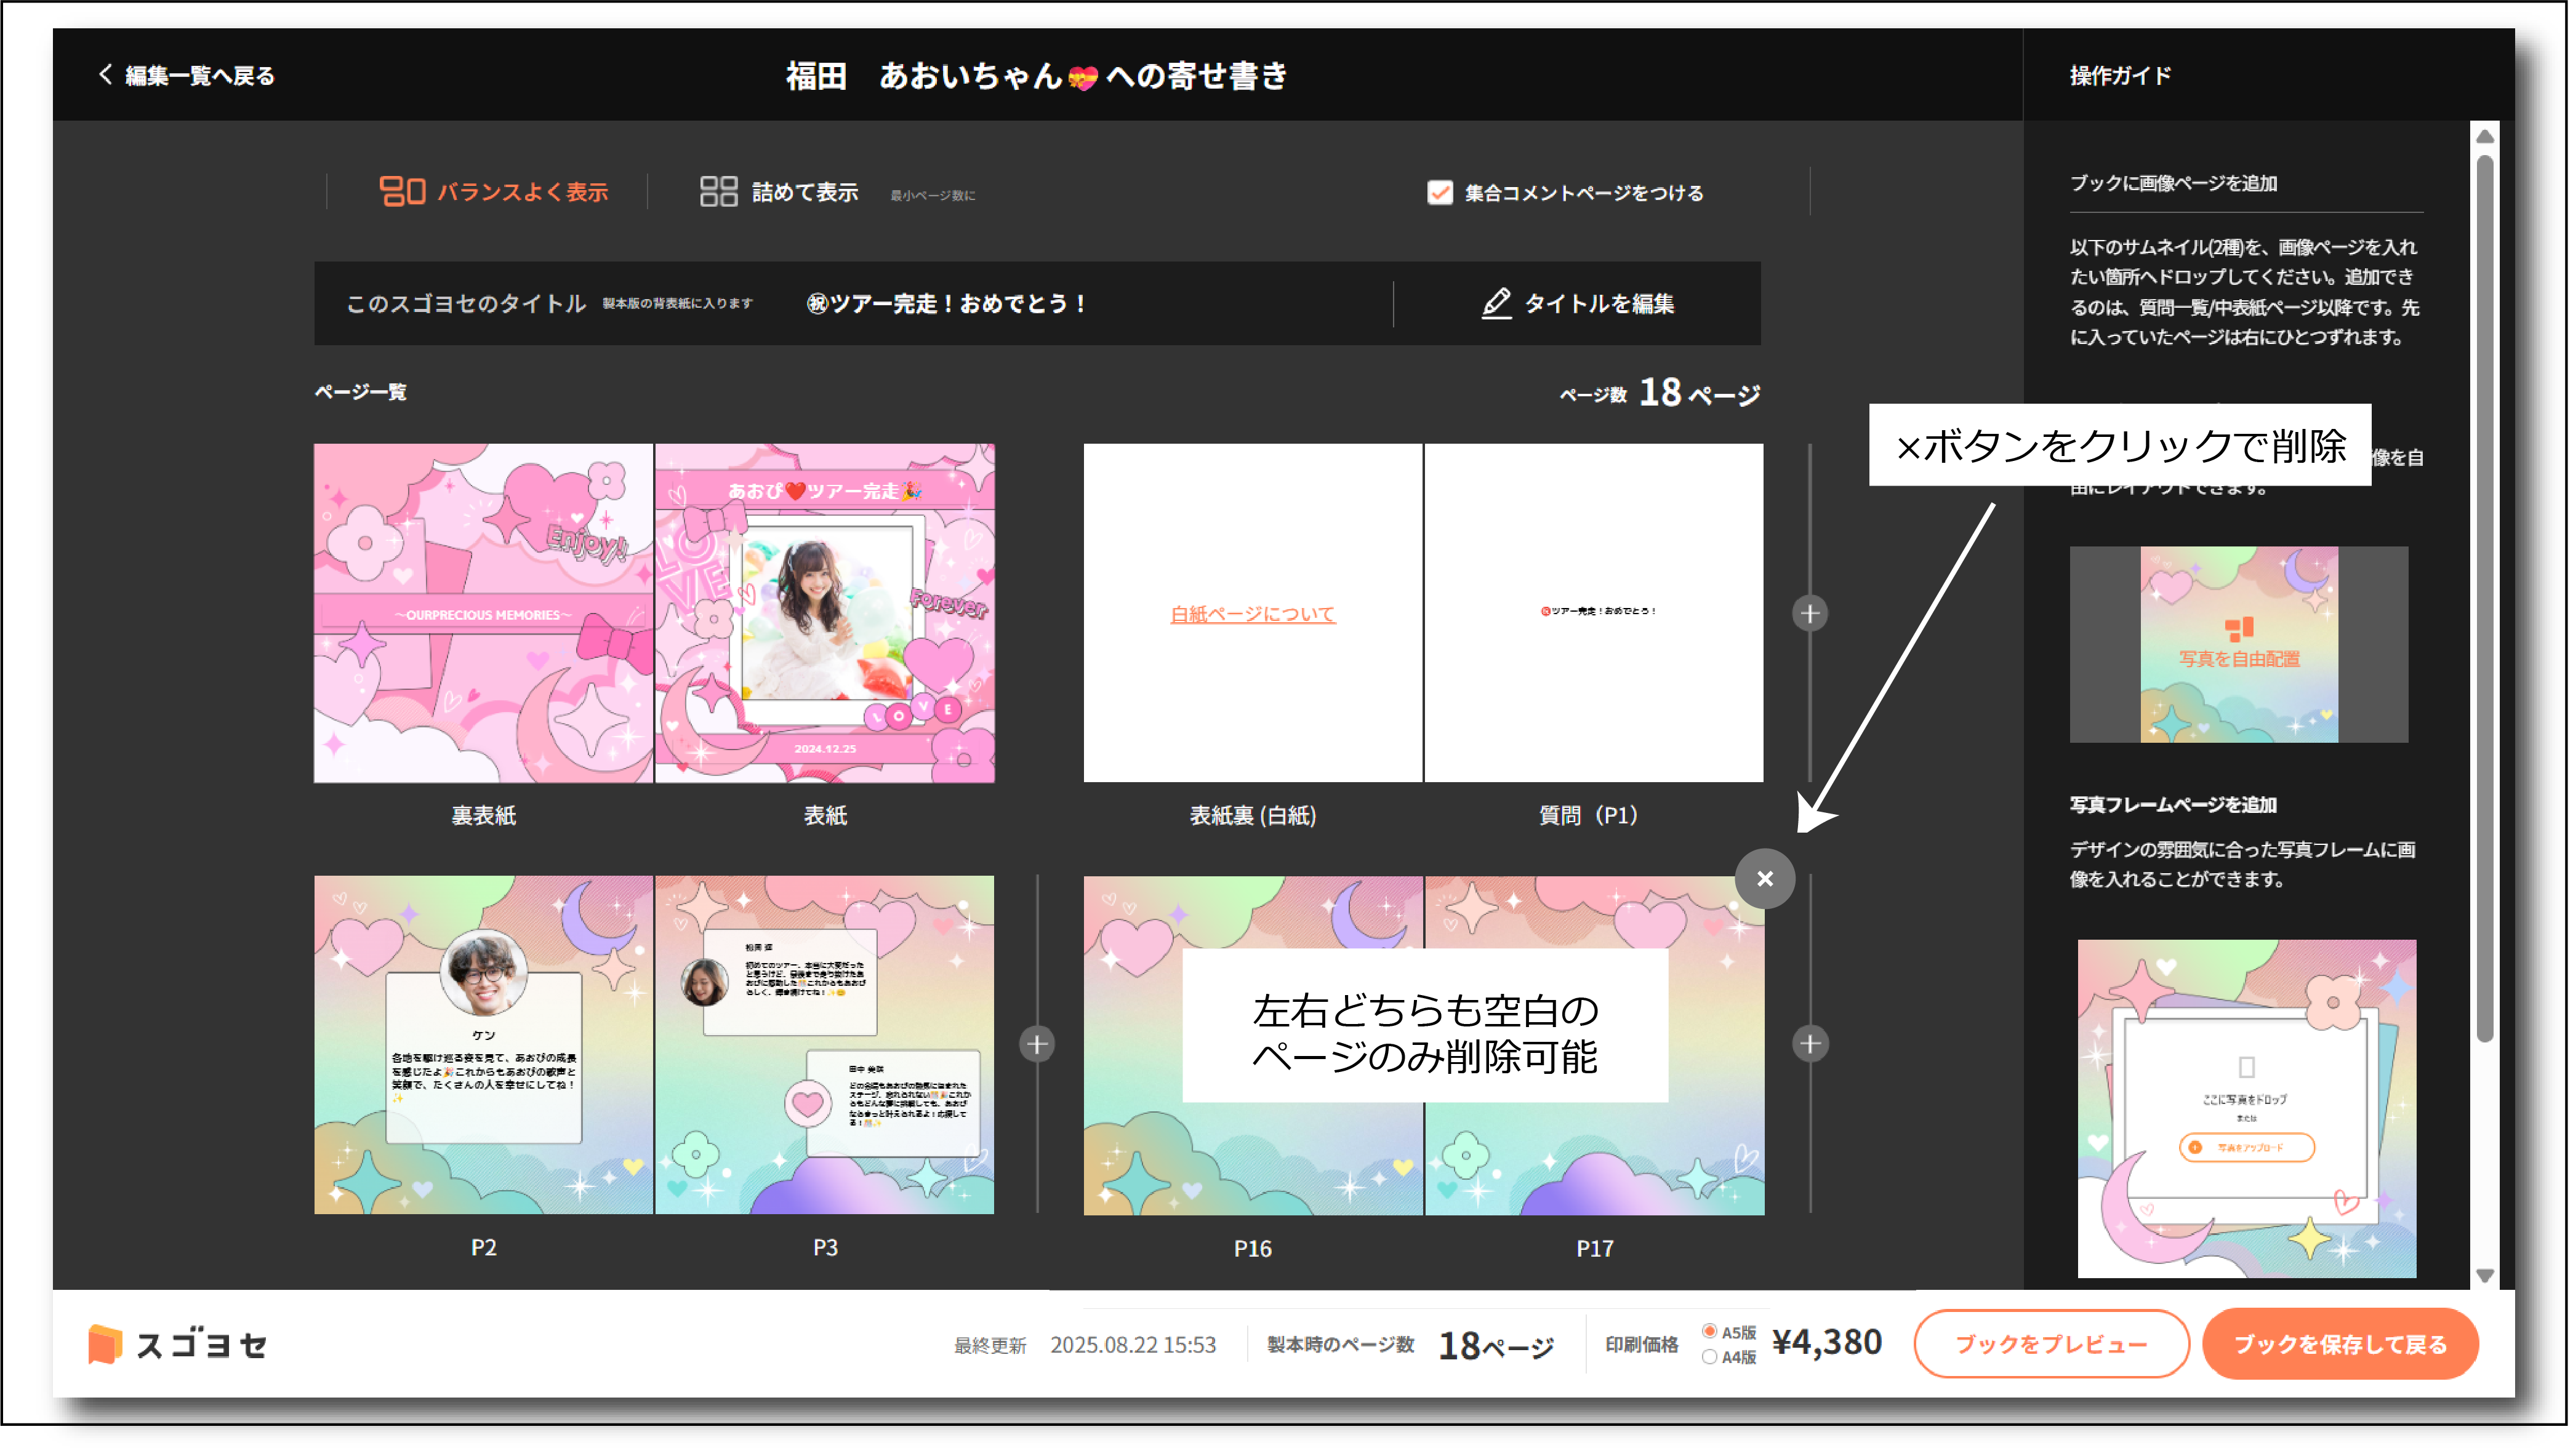Screen dimensions: 2573x1456
Task: Click the plus icon right of P17 page
Action: [x=1811, y=1045]
